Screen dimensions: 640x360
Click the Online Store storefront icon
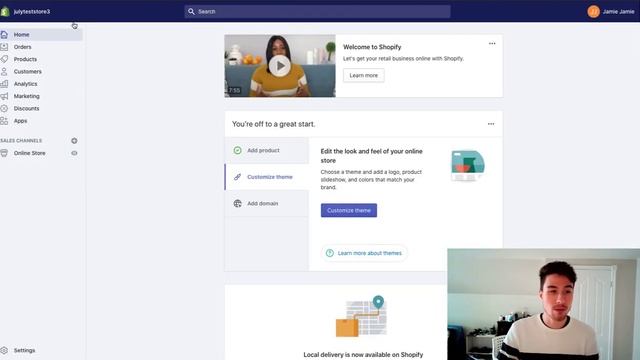point(4,153)
